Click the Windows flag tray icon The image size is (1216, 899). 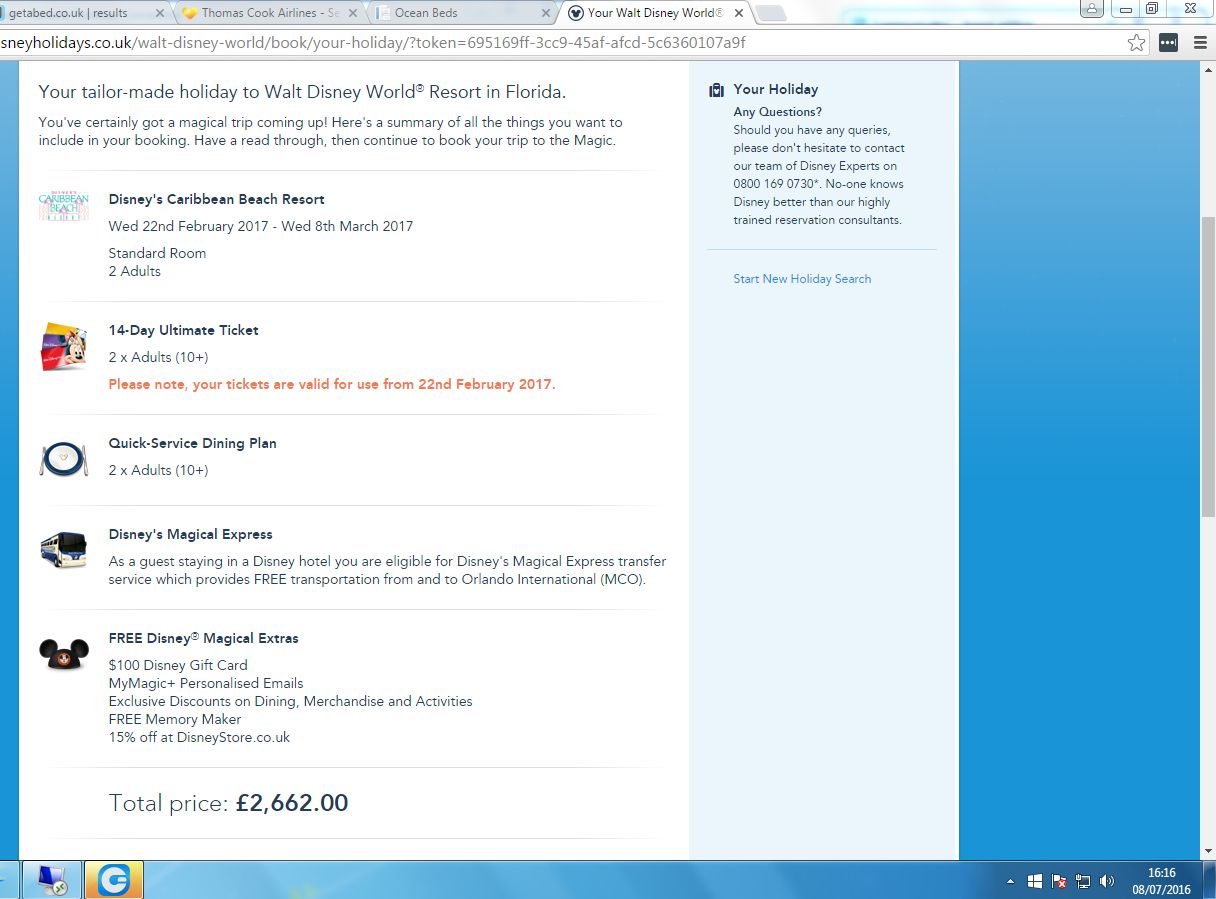point(1035,881)
